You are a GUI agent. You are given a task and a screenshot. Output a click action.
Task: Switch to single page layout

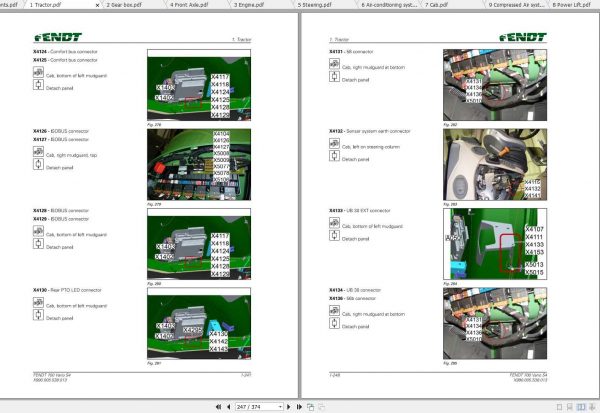coord(559,407)
